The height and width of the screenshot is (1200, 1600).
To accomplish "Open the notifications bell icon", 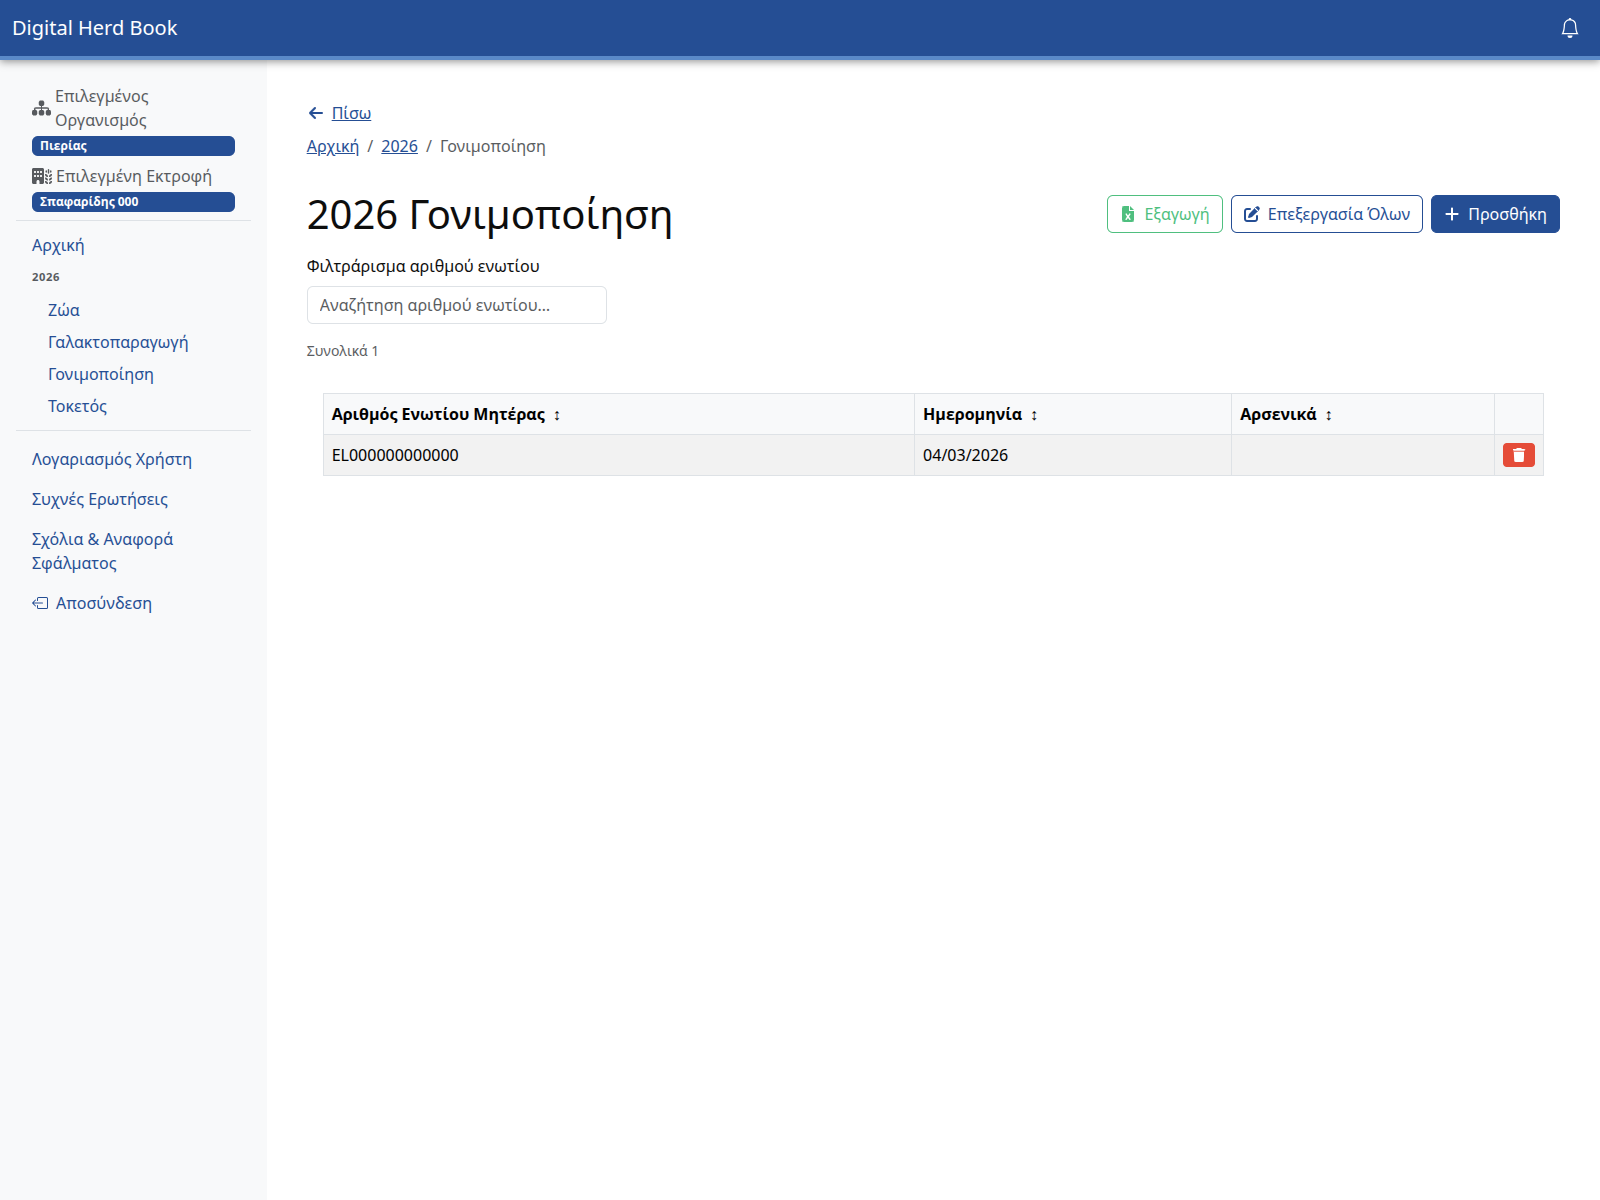I will tap(1569, 28).
